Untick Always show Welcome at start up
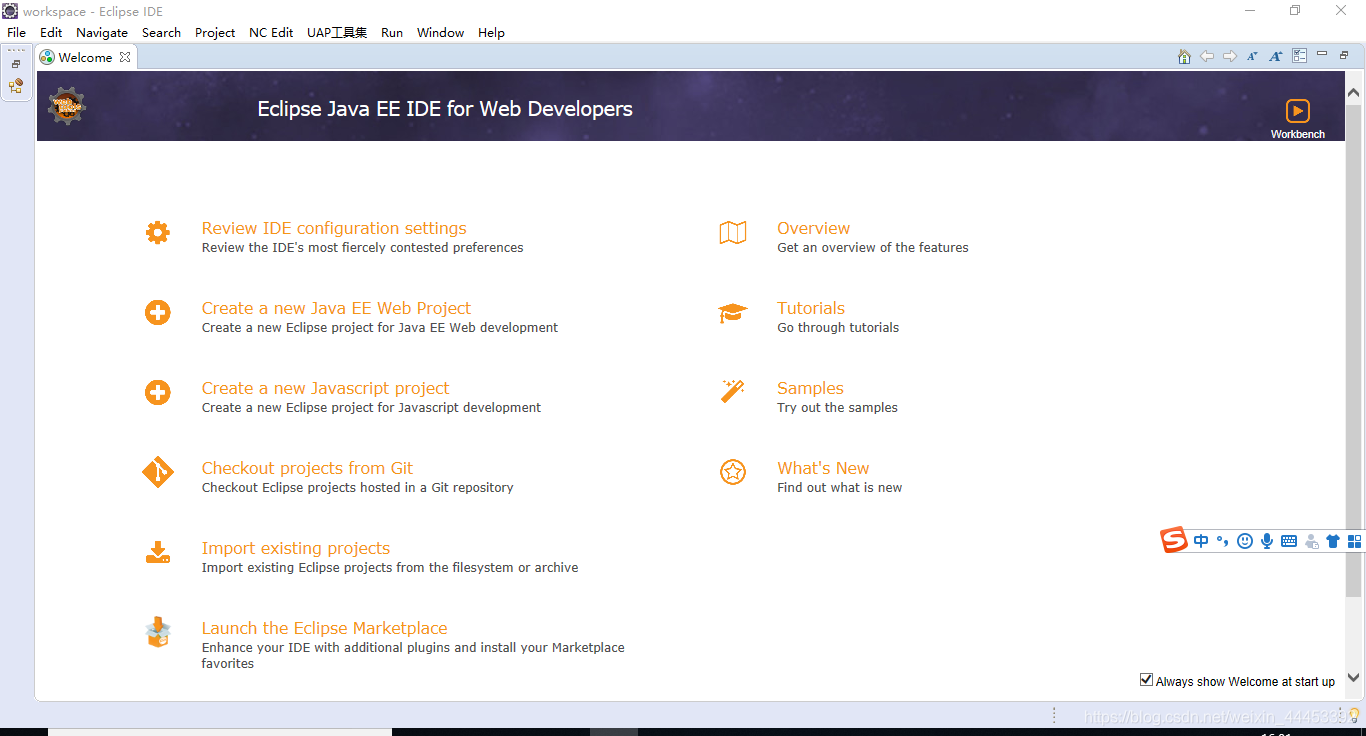Image resolution: width=1366 pixels, height=736 pixels. pos(1147,680)
